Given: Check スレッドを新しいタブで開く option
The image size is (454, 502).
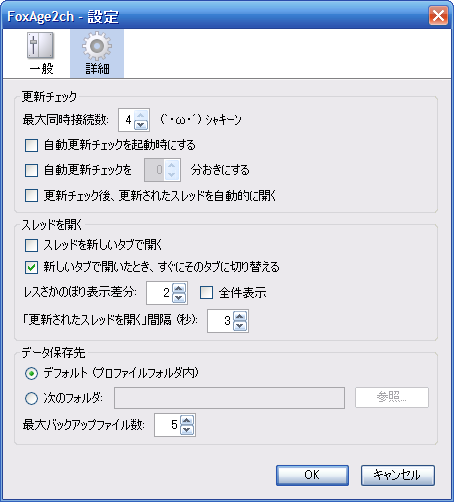Looking at the screenshot, I should 31,246.
